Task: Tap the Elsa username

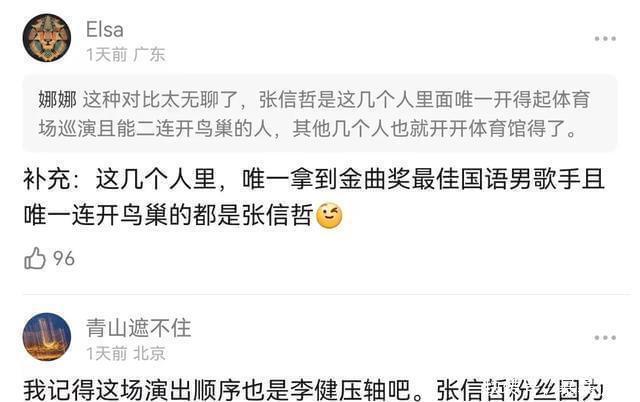Action: pyautogui.click(x=104, y=30)
